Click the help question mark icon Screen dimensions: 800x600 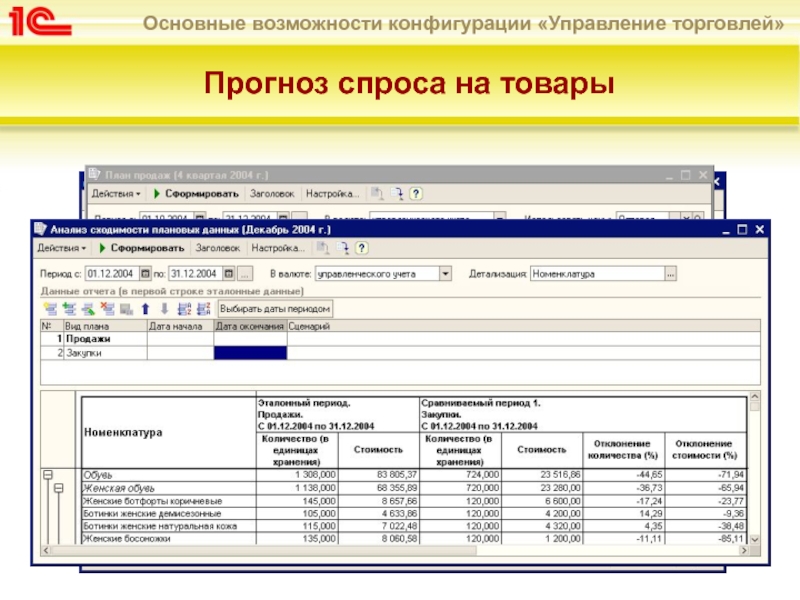(361, 247)
